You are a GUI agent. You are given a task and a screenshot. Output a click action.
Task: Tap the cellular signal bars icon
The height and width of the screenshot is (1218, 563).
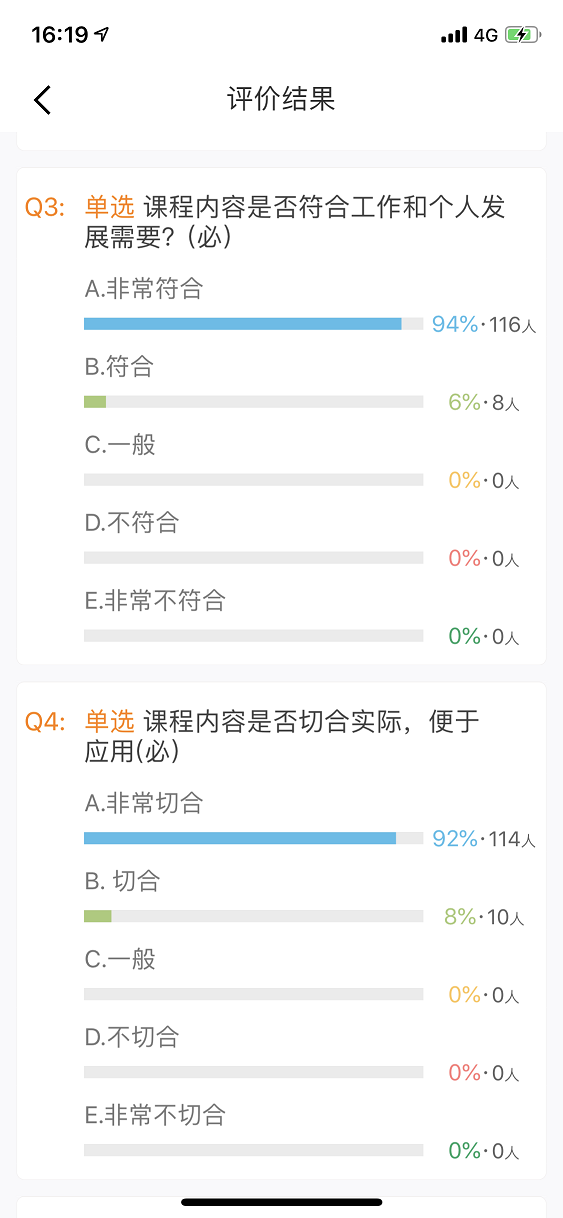coord(454,35)
